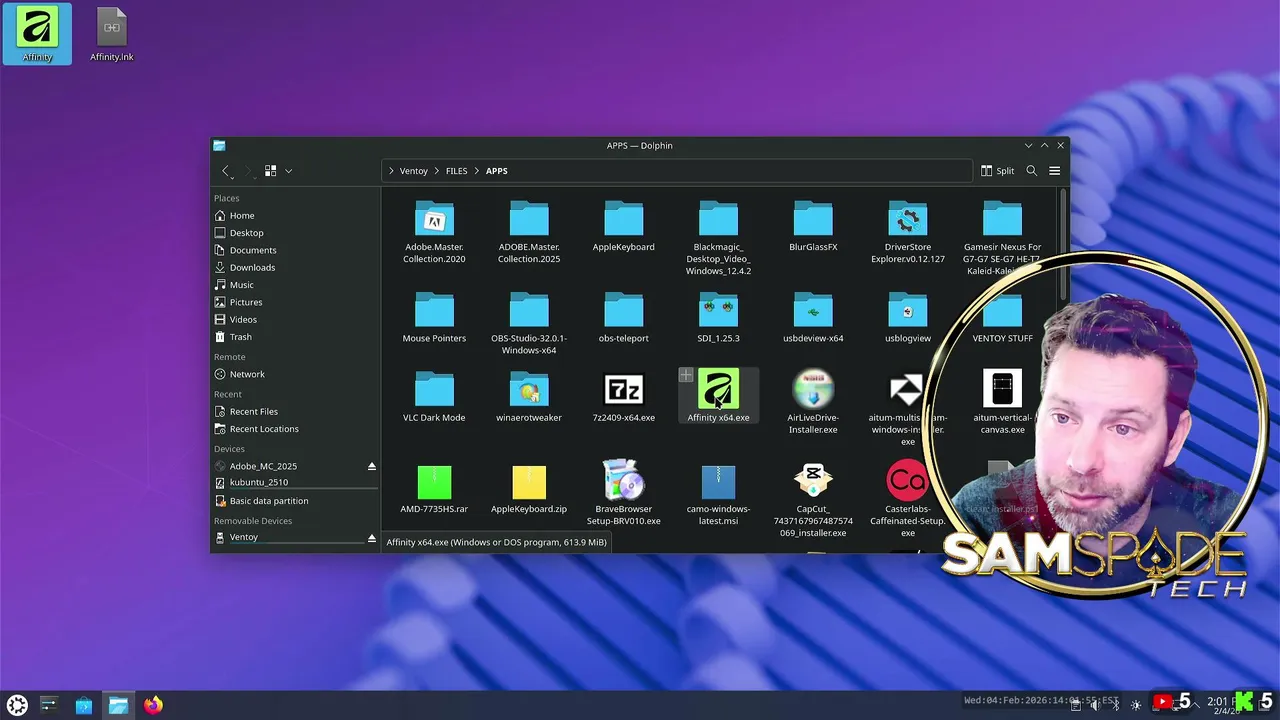Expand breadcrumb chevron before FILES
1280x720 pixels.
point(437,171)
